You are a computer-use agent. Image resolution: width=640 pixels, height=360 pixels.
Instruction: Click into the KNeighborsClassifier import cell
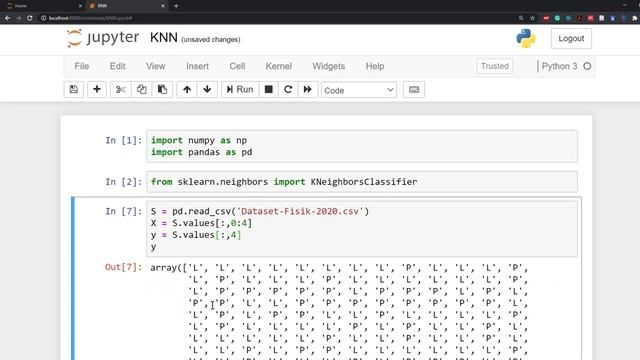(x=362, y=182)
